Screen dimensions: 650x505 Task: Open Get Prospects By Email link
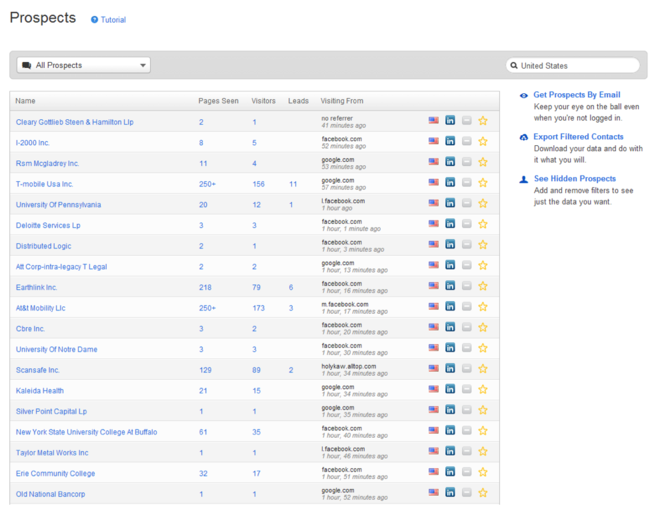(x=576, y=96)
